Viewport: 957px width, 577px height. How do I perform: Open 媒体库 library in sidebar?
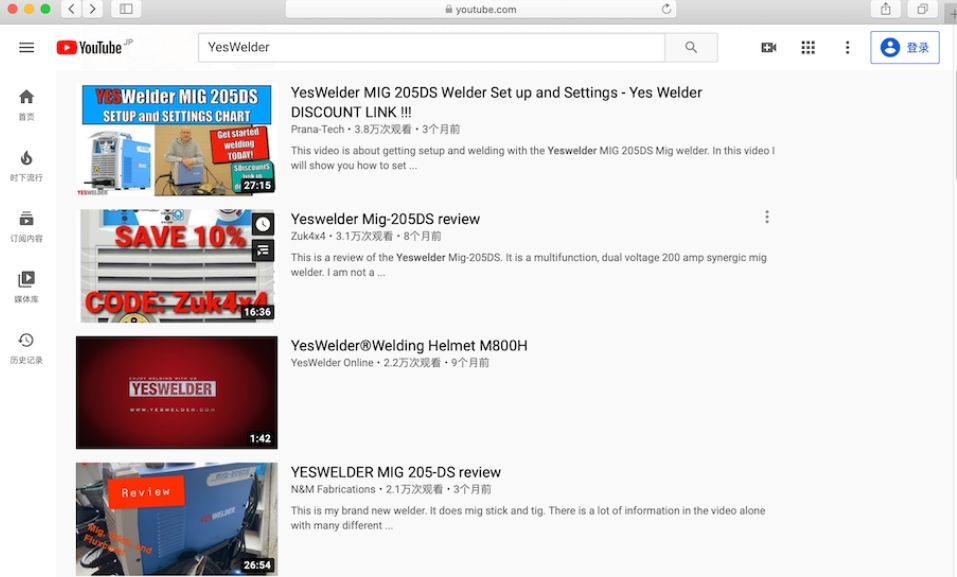(x=26, y=287)
